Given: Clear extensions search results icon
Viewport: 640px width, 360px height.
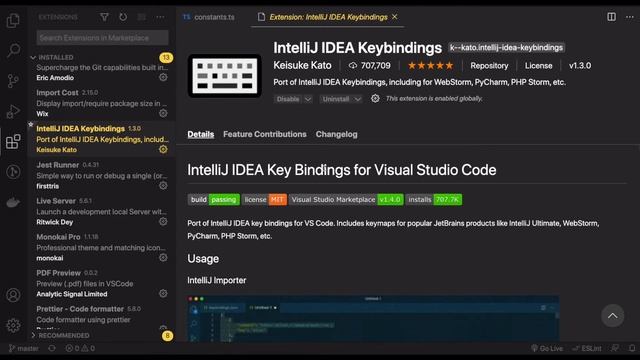Looking at the screenshot, I should 141,17.
